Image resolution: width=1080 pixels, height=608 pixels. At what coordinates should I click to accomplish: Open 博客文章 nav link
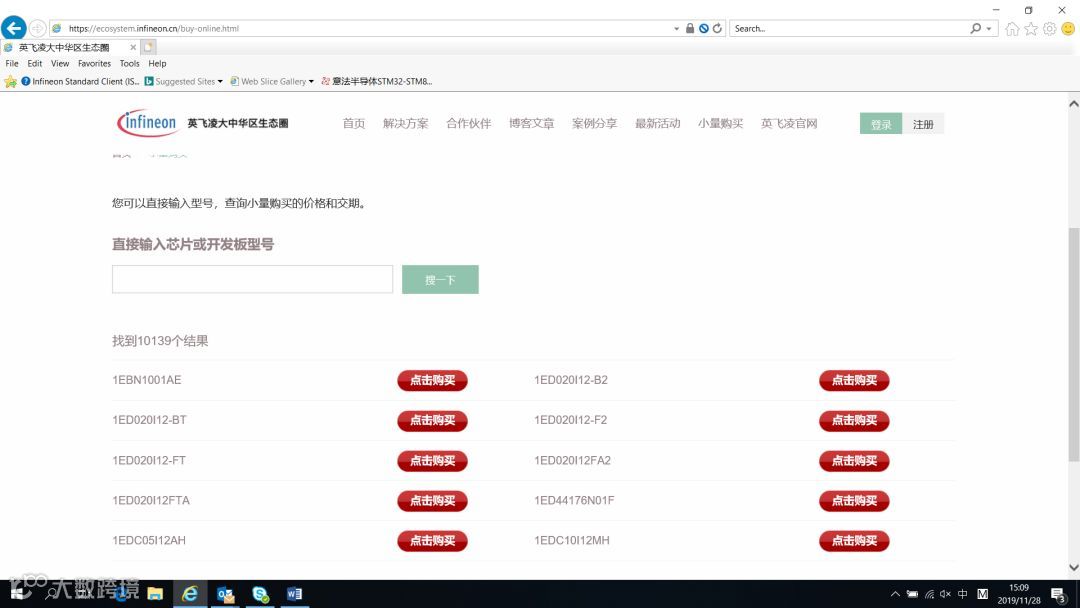point(531,123)
